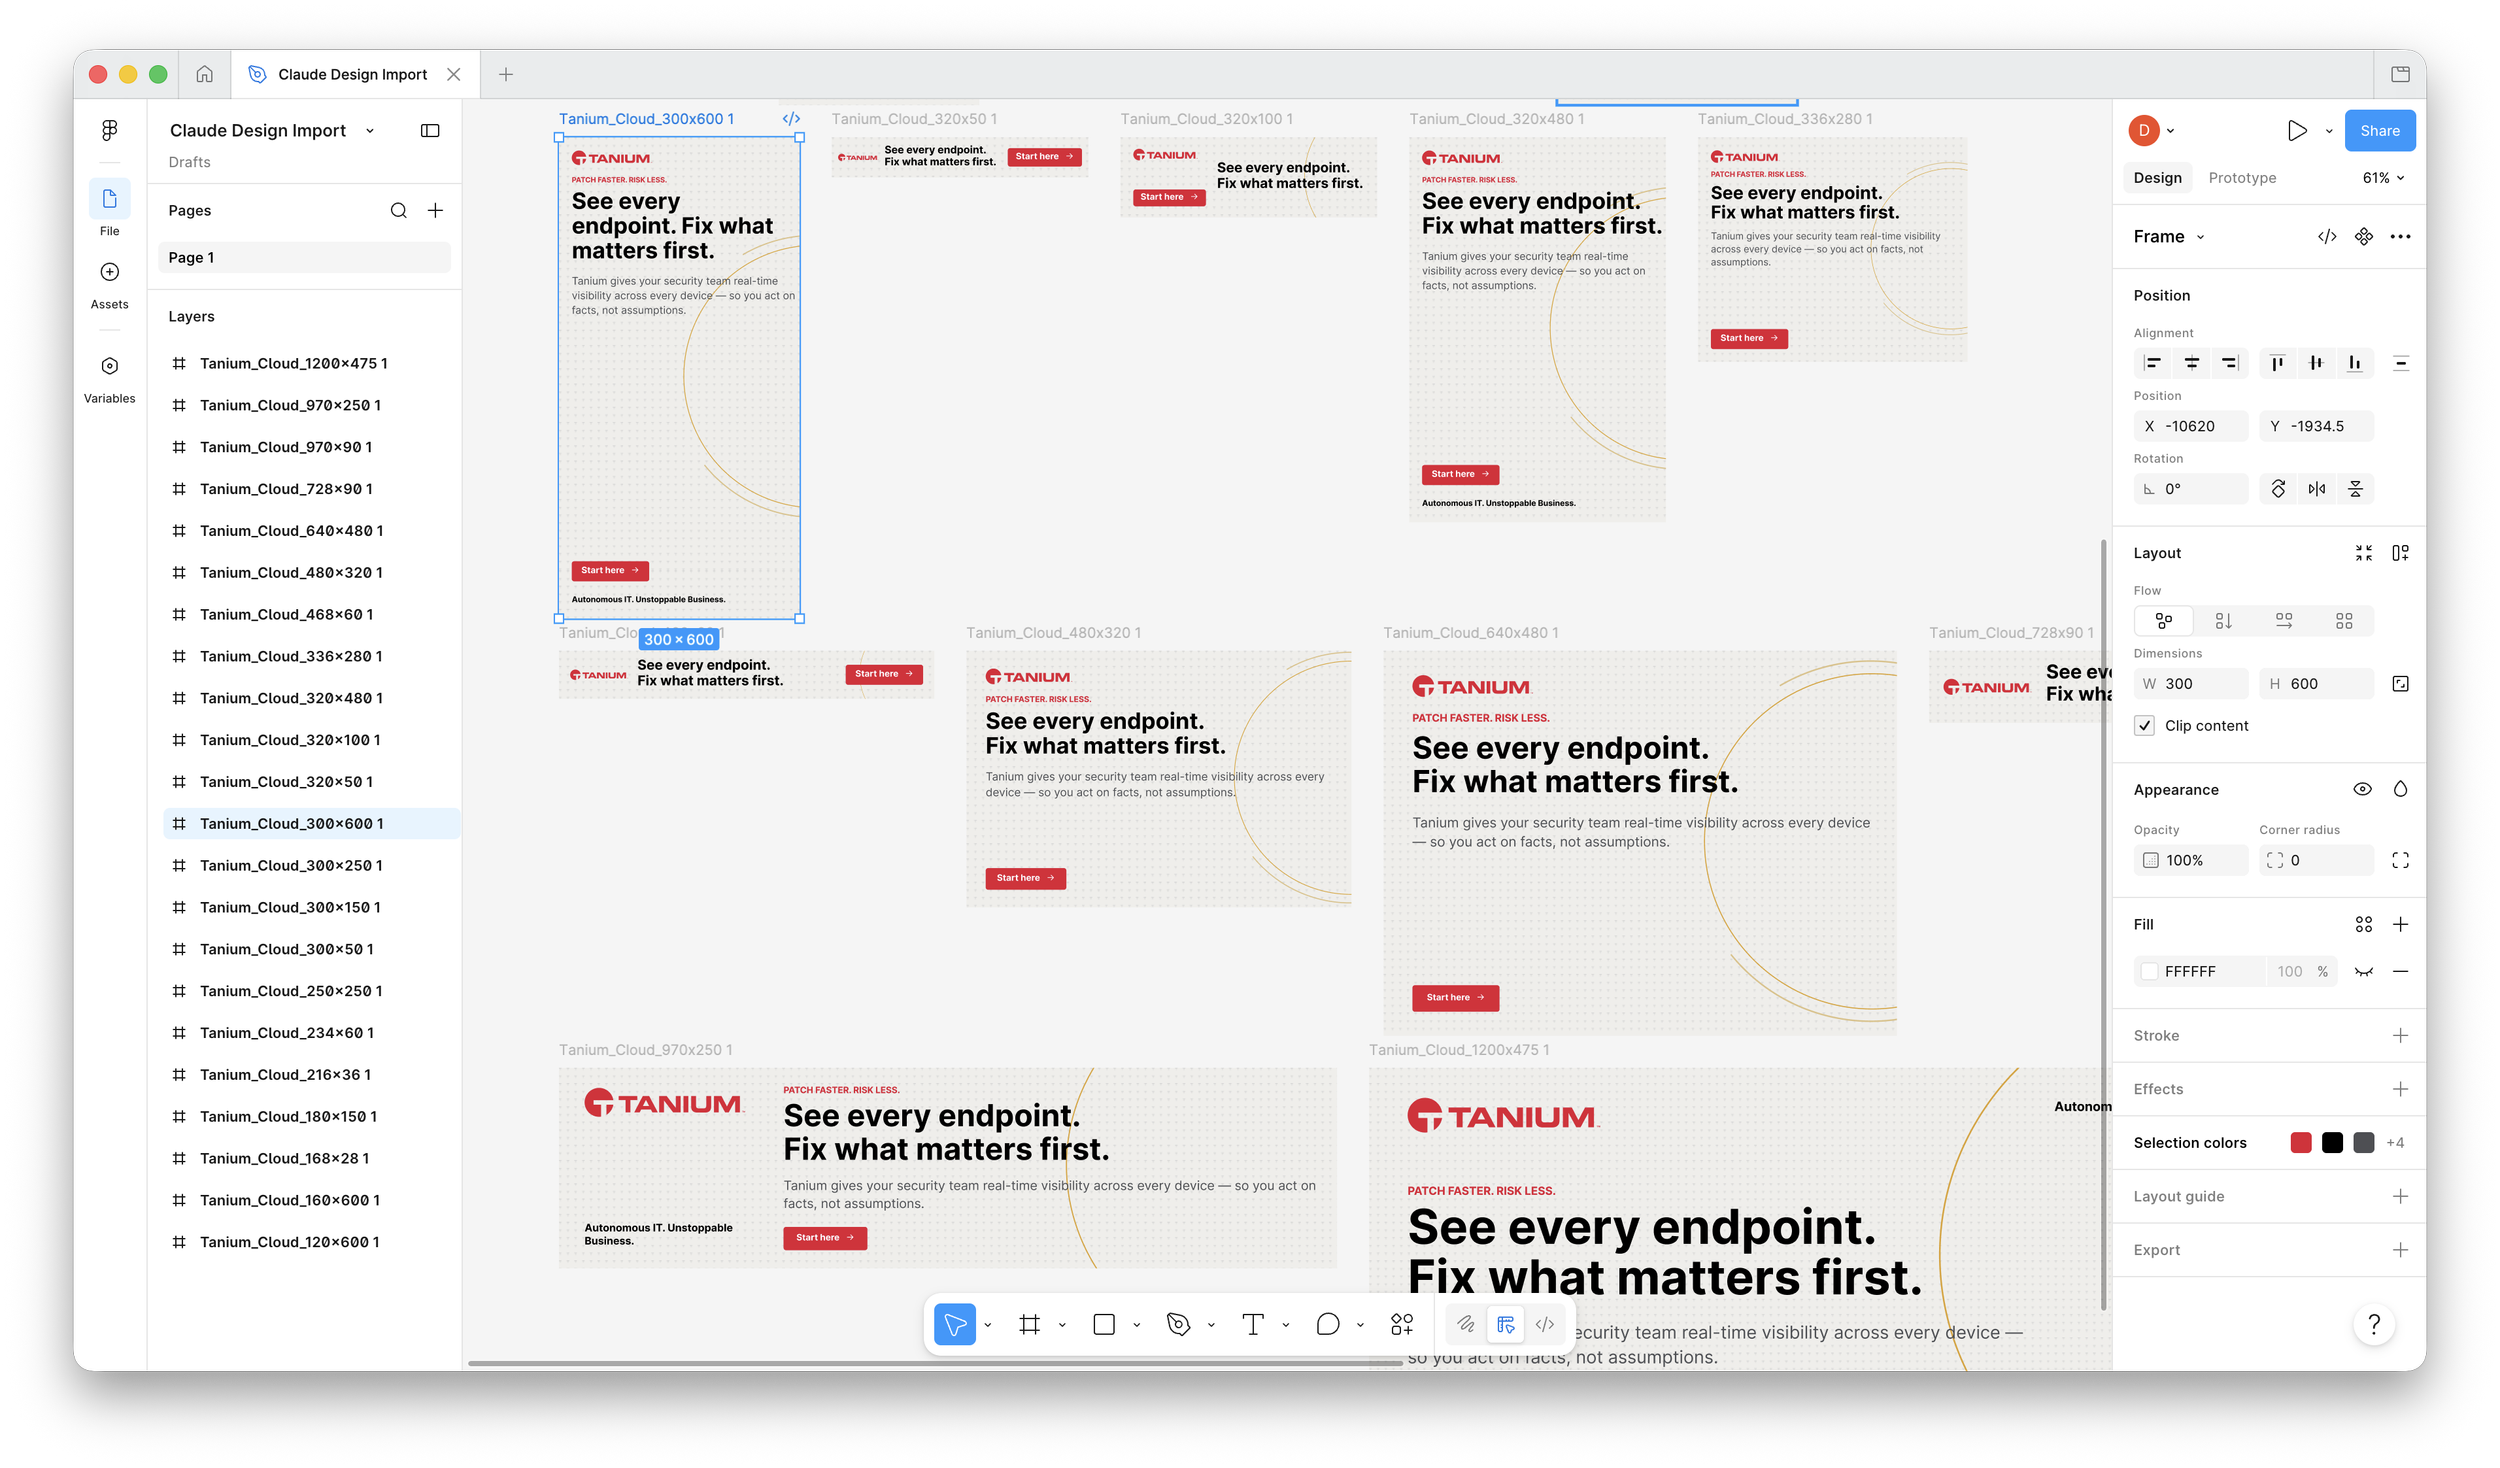Expand shape tools chevron
Screen dimensions: 2500x1468
[1136, 1324]
